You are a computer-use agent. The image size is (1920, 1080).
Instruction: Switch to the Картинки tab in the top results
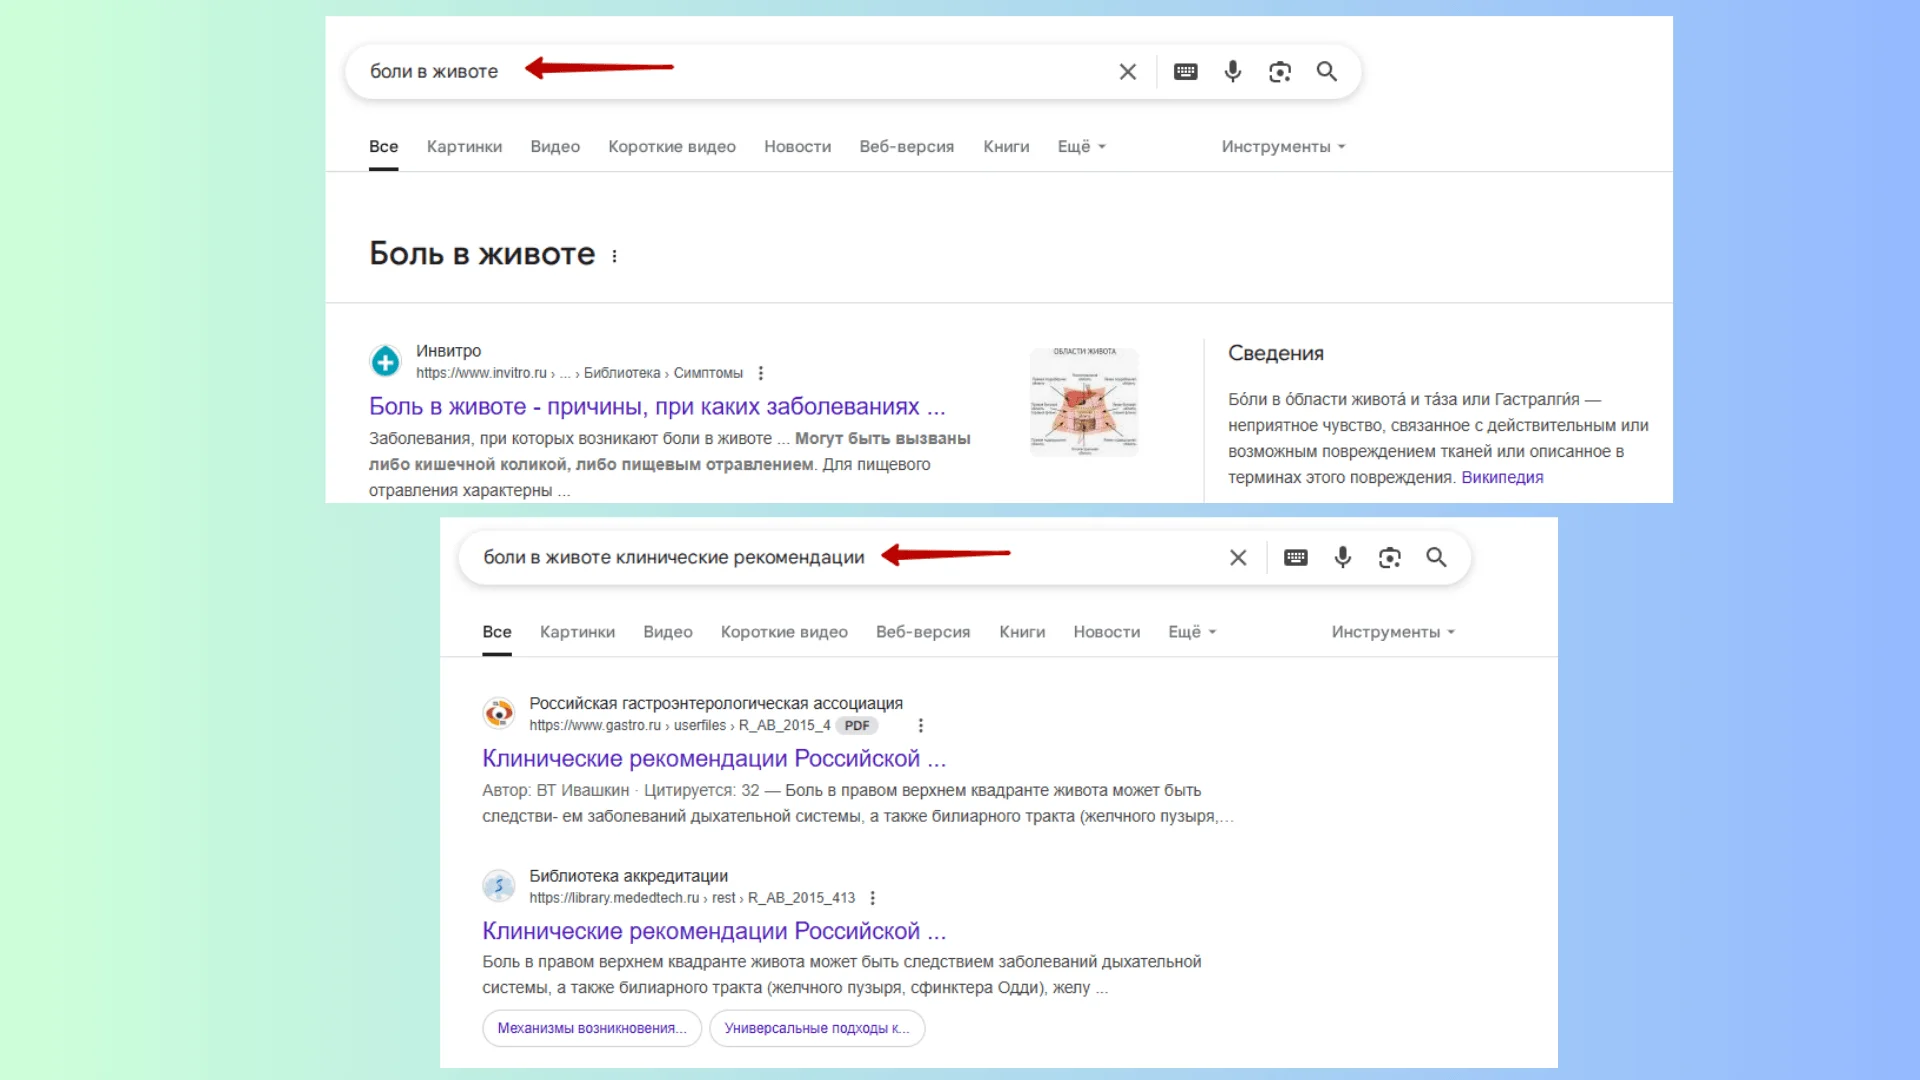pyautogui.click(x=464, y=147)
